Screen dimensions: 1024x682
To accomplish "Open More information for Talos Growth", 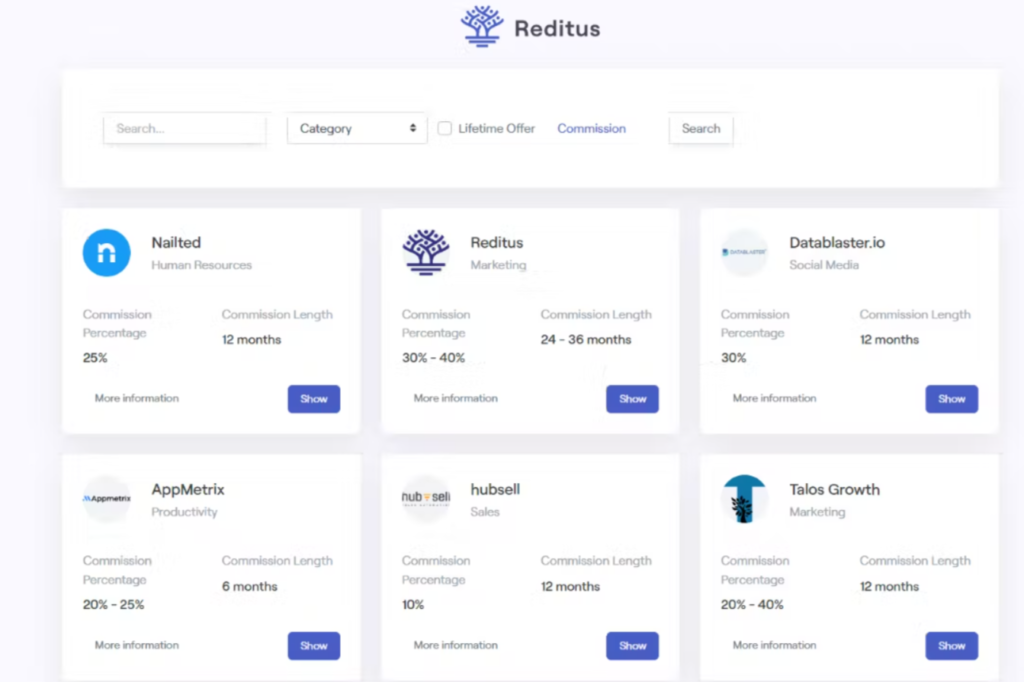I will click(775, 645).
